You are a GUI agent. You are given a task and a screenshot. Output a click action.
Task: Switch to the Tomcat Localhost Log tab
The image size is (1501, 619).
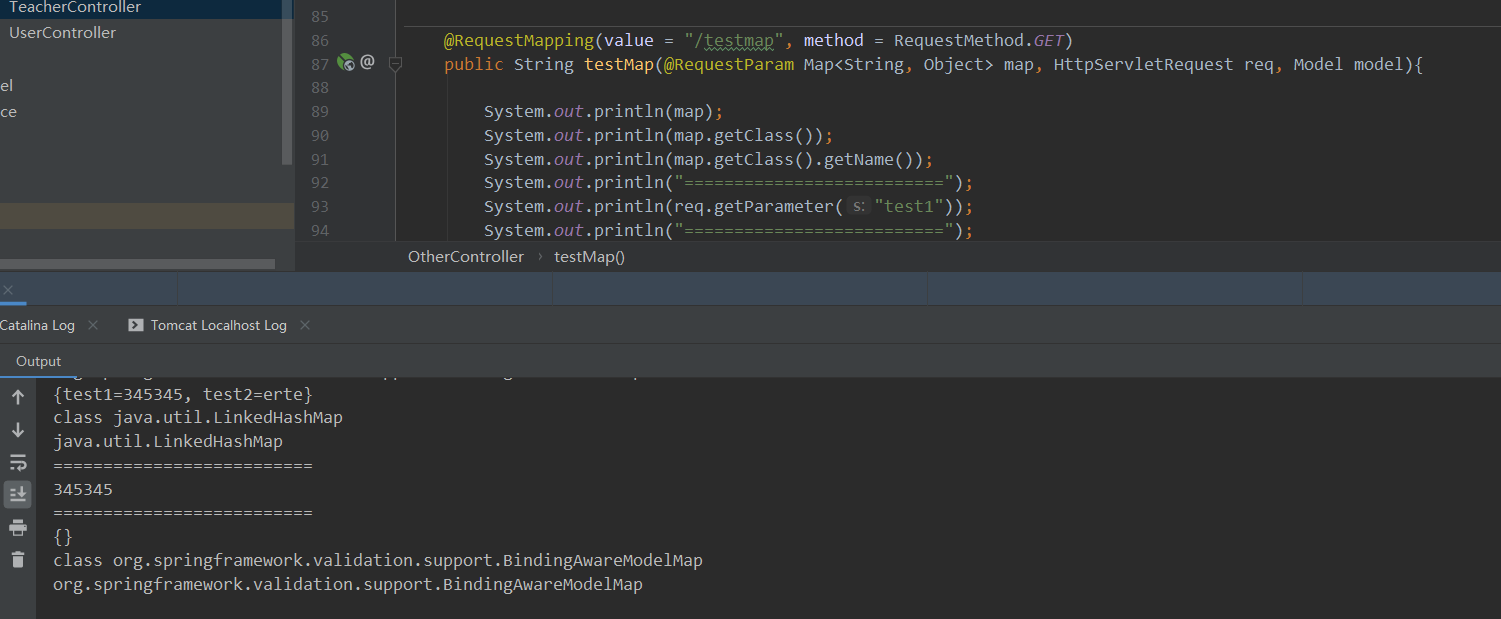(x=218, y=325)
